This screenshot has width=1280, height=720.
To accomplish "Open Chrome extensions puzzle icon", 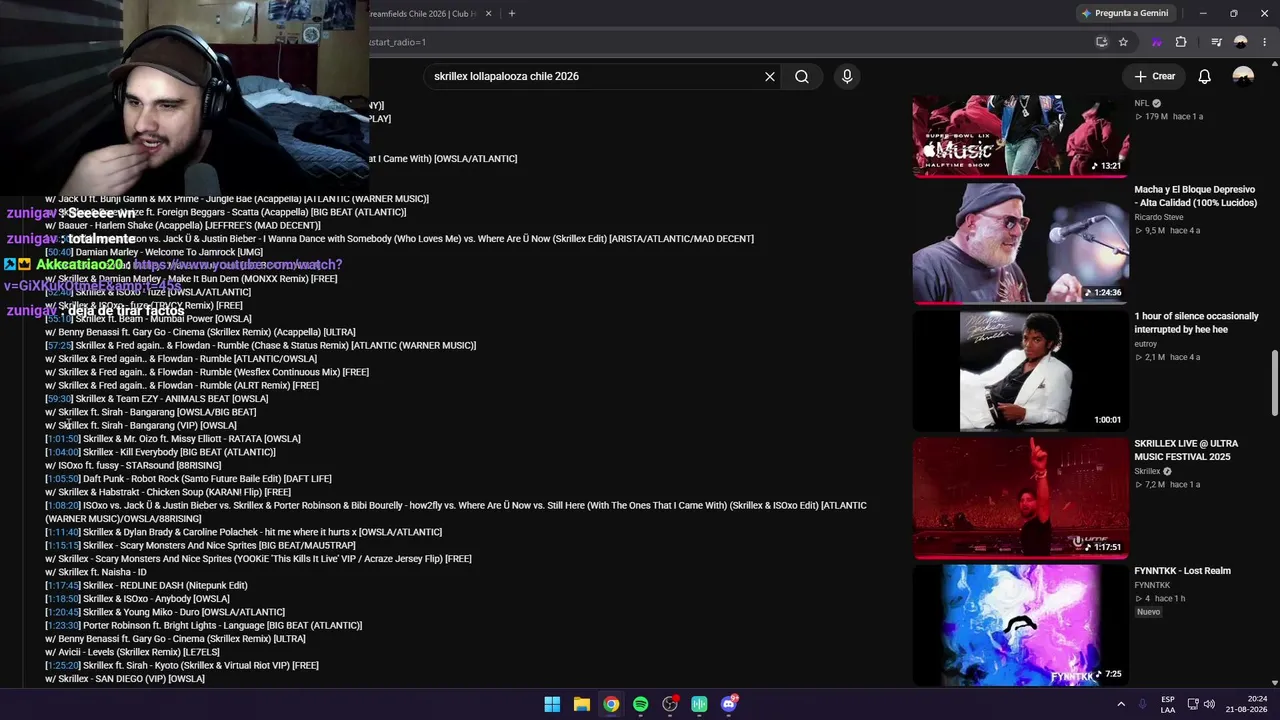I will click(1181, 42).
